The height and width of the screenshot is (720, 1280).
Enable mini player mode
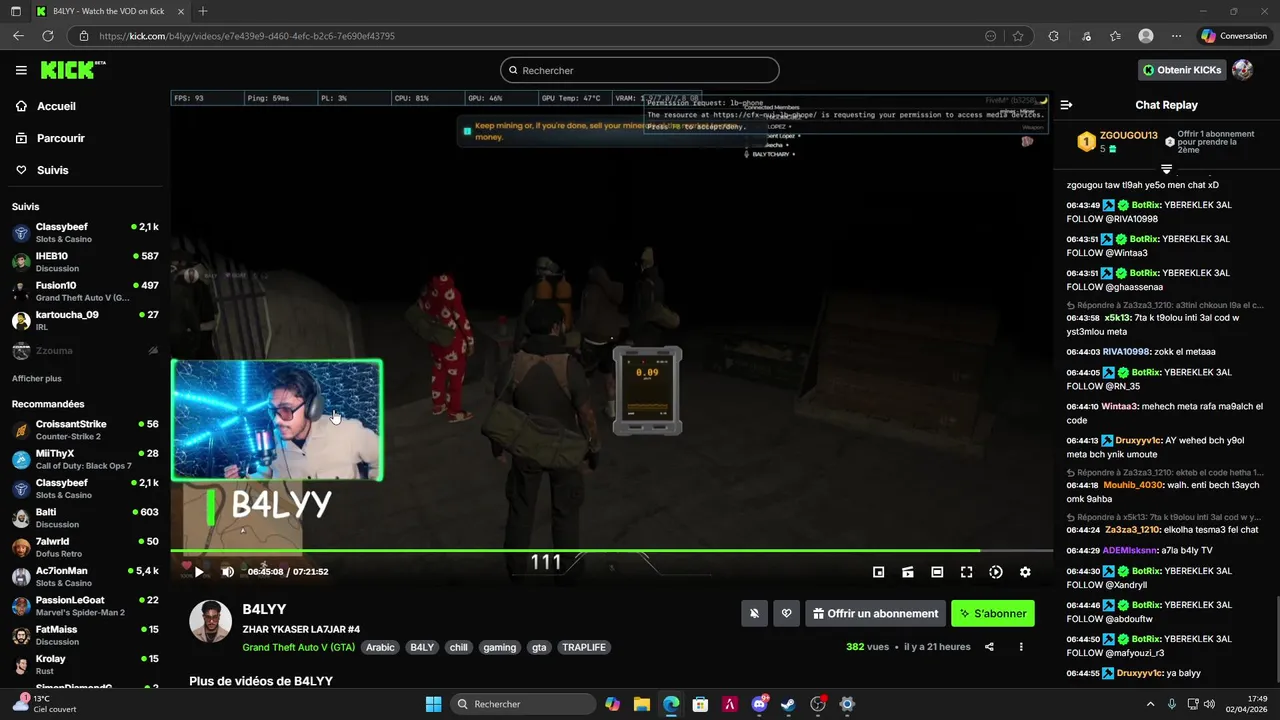tap(878, 572)
